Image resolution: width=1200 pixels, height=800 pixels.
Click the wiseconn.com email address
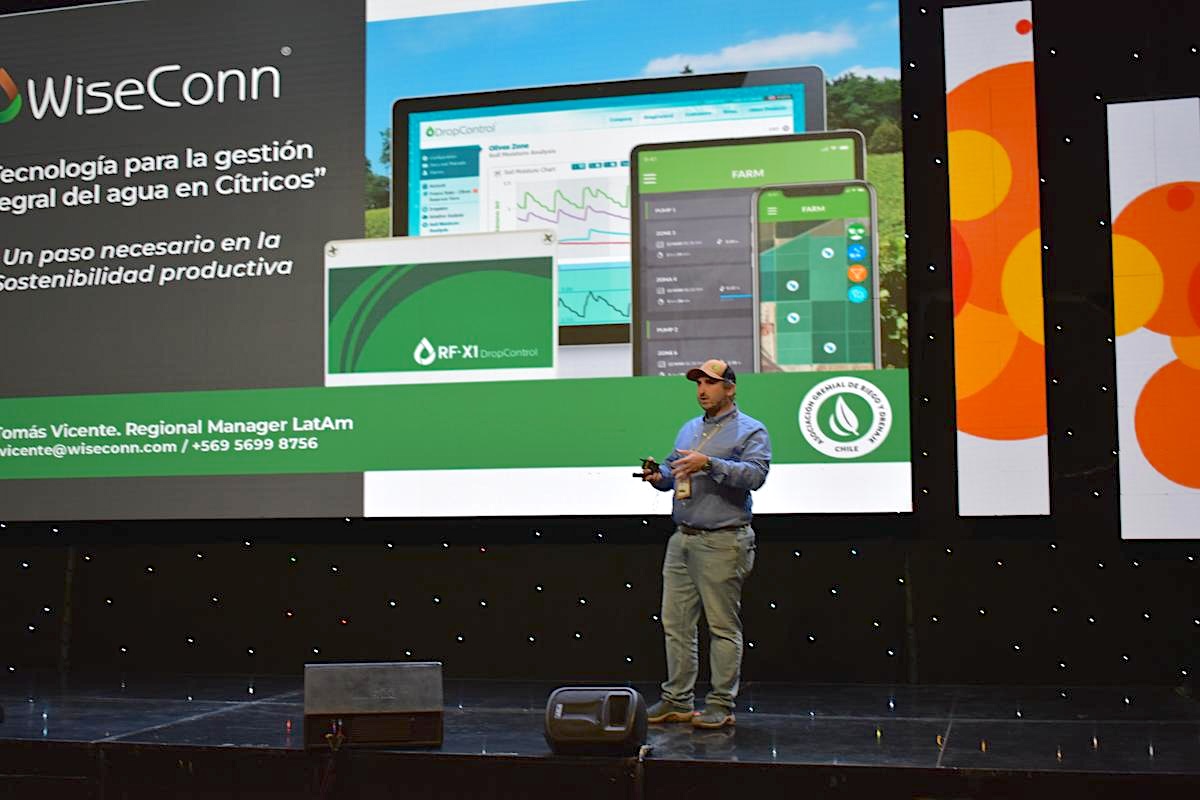click(88, 447)
